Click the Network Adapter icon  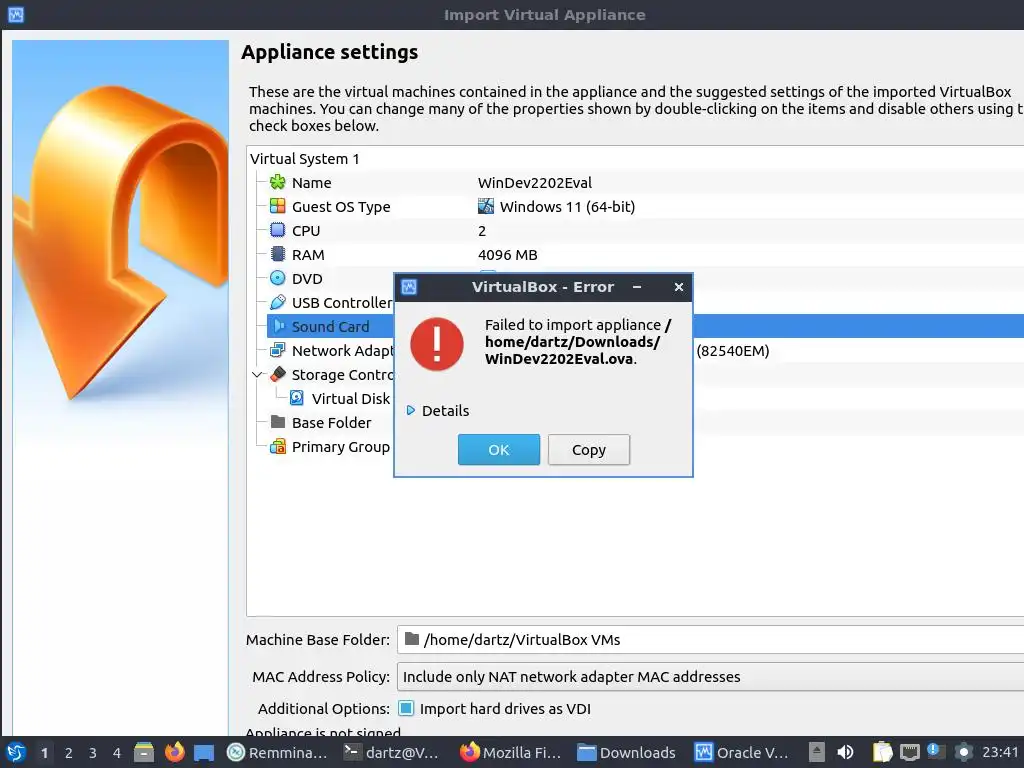[x=278, y=350]
